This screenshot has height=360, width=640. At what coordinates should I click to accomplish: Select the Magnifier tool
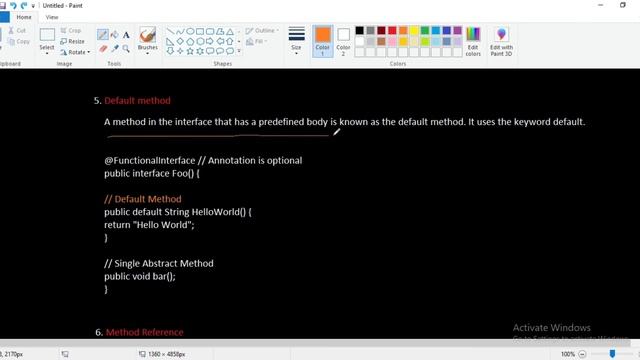[x=126, y=49]
